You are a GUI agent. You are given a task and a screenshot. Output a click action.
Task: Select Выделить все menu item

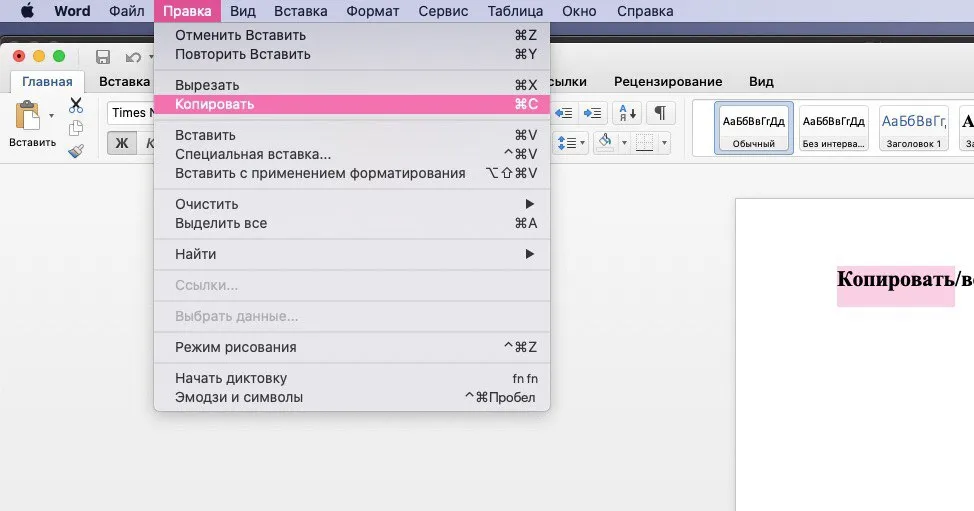point(351,223)
